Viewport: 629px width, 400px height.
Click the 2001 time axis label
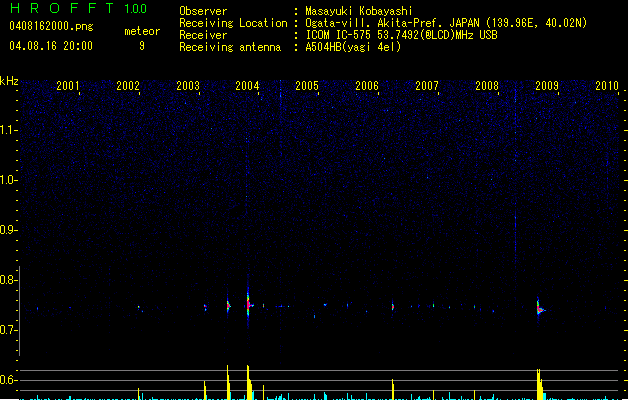pyautogui.click(x=68, y=86)
